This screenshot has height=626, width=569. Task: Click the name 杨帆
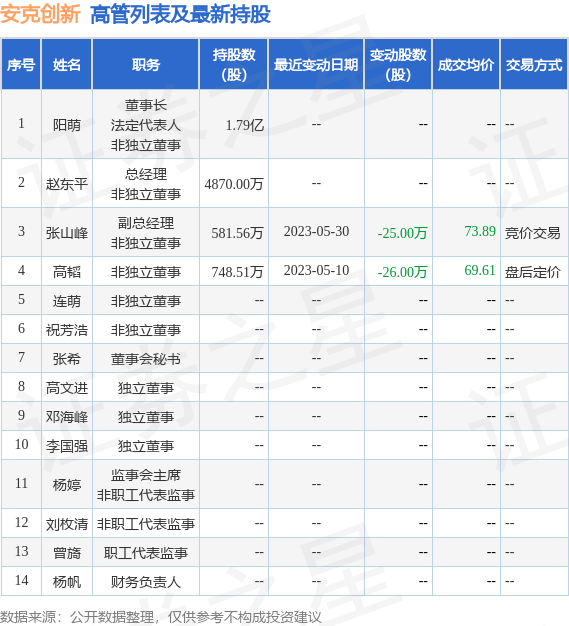[67, 581]
